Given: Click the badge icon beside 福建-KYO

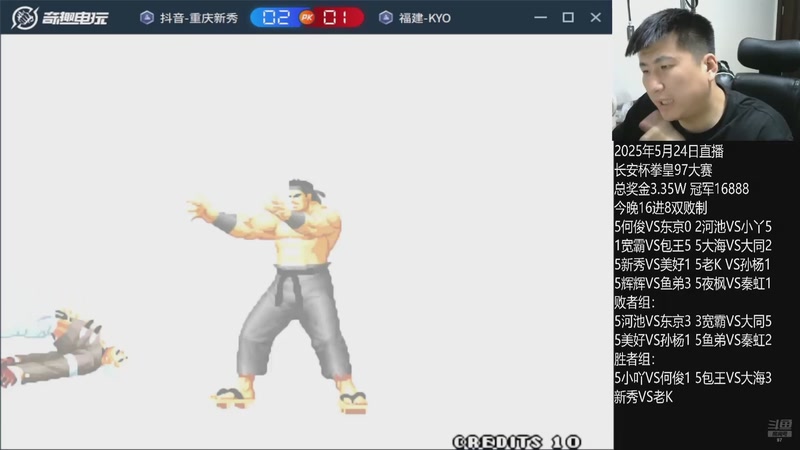Looking at the screenshot, I should point(386,18).
